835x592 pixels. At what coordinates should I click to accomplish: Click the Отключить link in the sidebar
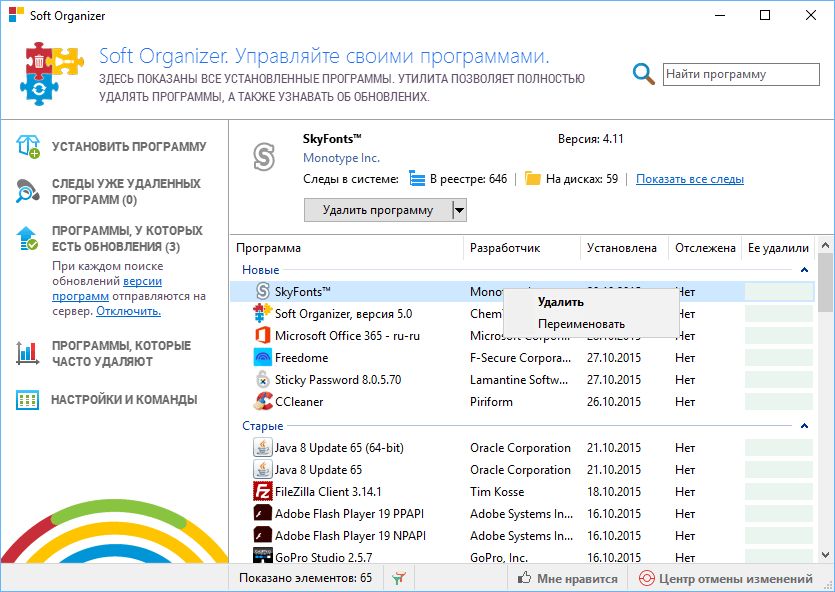[x=128, y=311]
